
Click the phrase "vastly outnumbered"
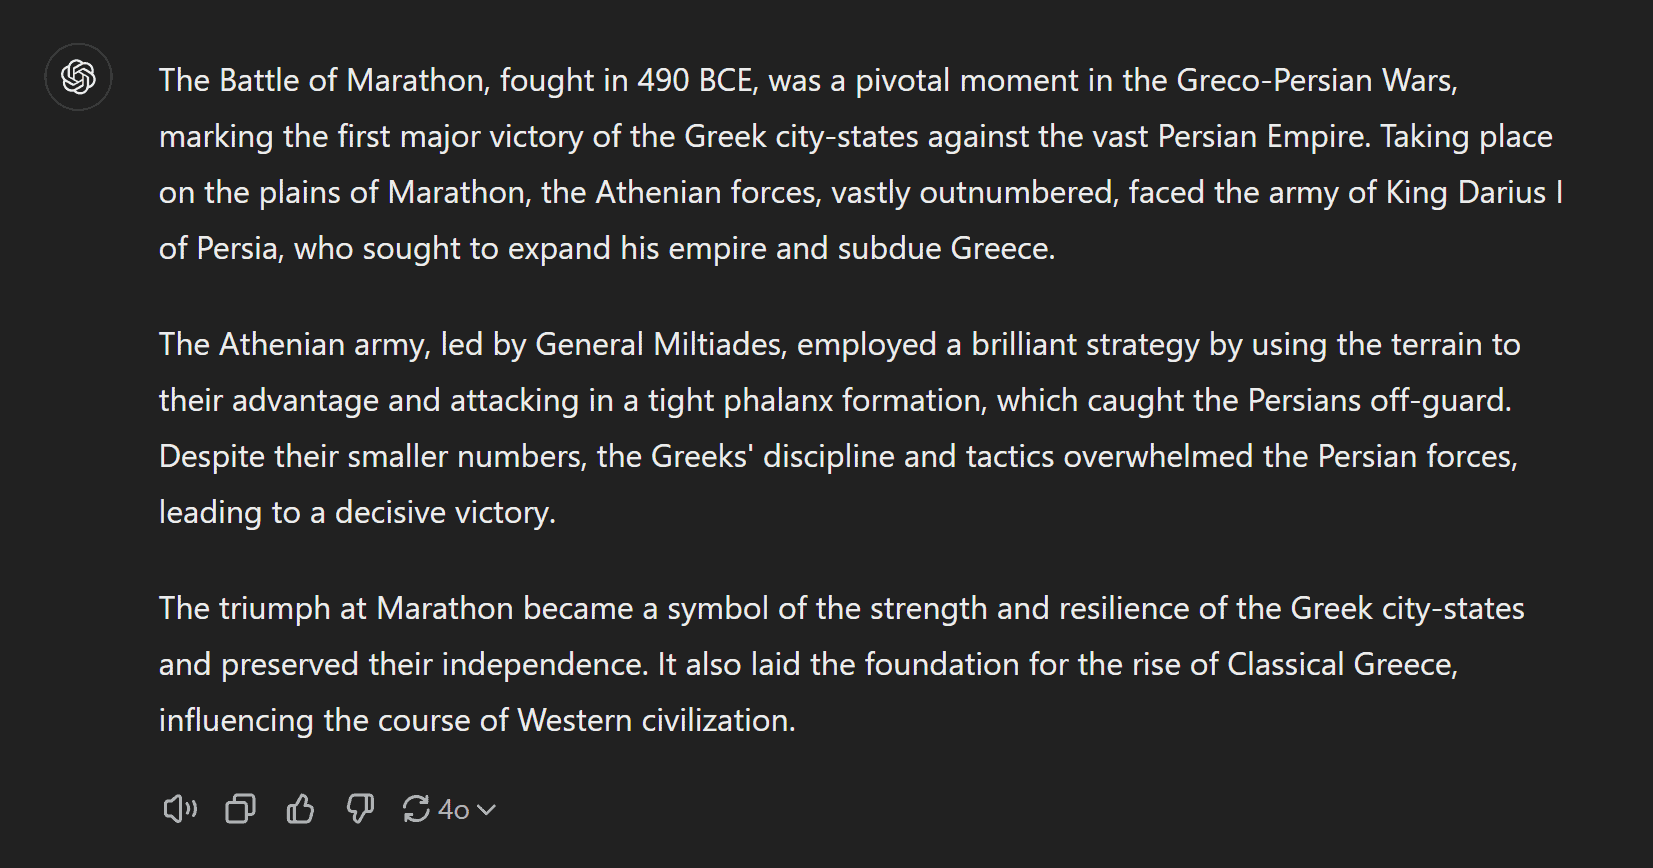click(x=975, y=192)
